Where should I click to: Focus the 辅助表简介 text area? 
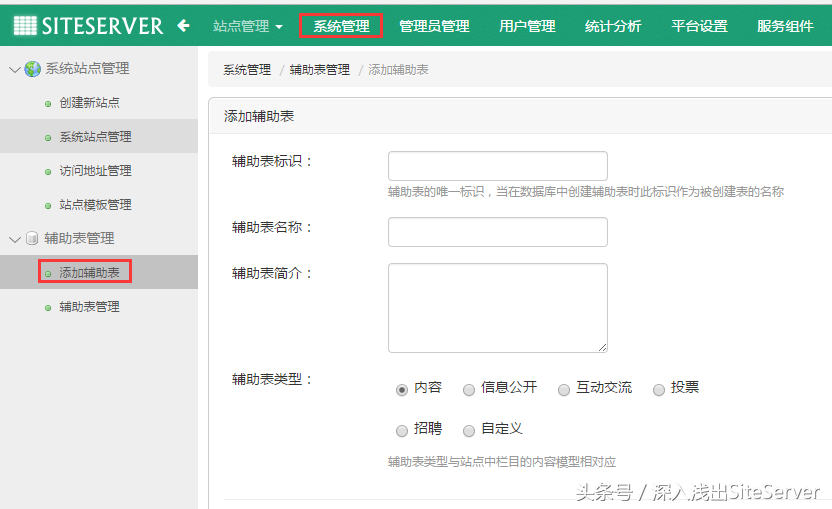tap(498, 308)
